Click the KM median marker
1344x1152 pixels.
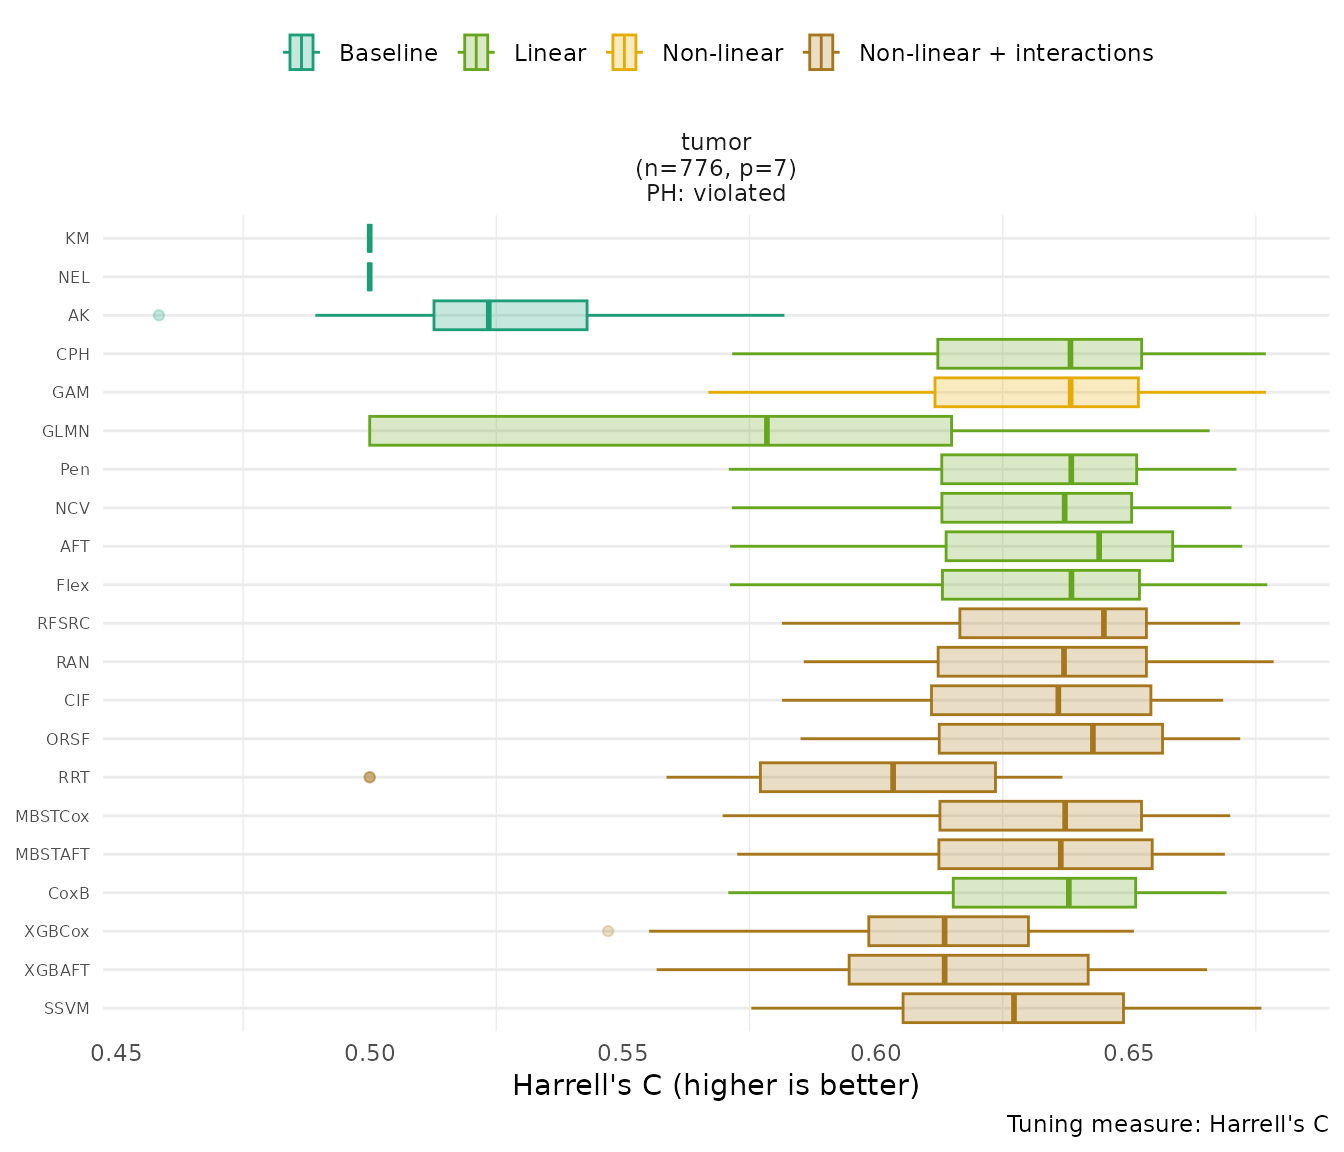coord(370,238)
